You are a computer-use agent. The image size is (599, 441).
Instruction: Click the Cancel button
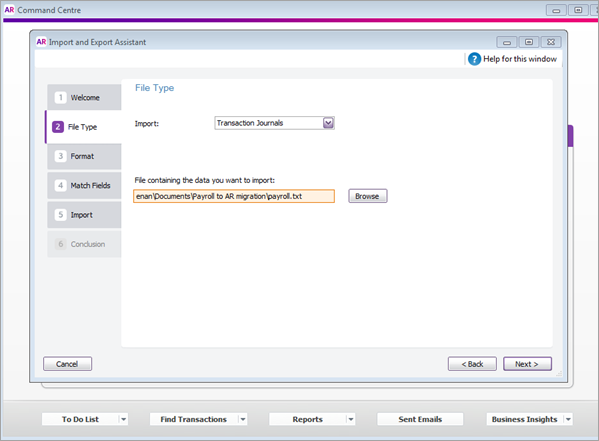[x=67, y=364]
